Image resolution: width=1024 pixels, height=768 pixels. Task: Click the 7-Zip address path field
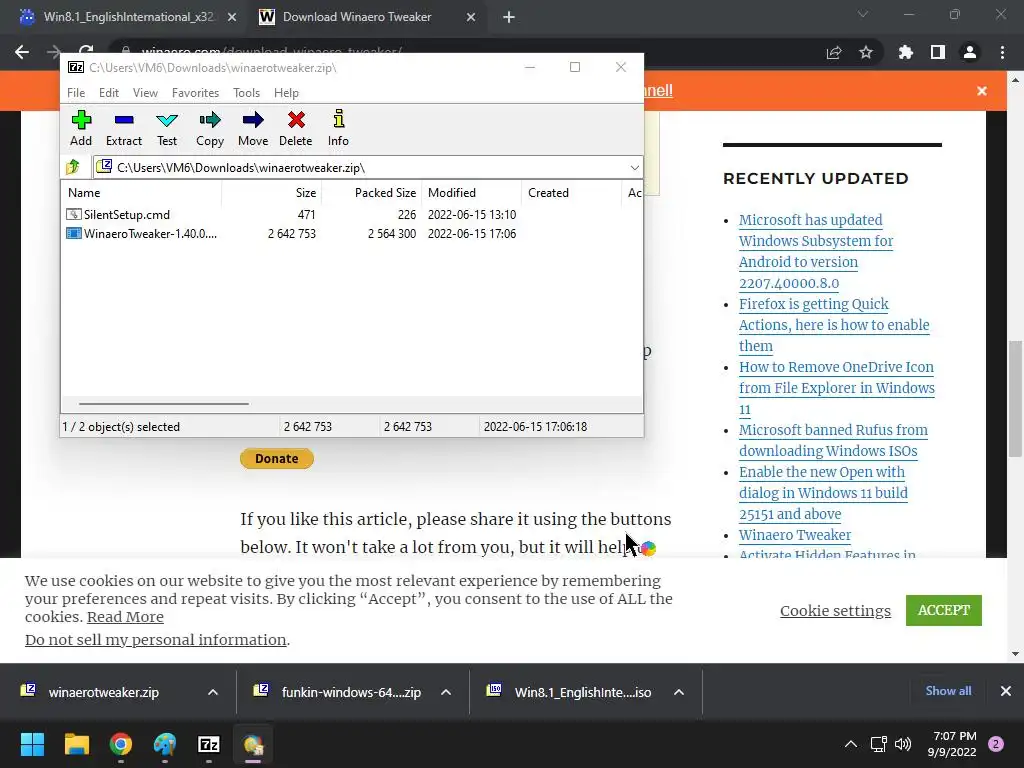click(x=368, y=168)
